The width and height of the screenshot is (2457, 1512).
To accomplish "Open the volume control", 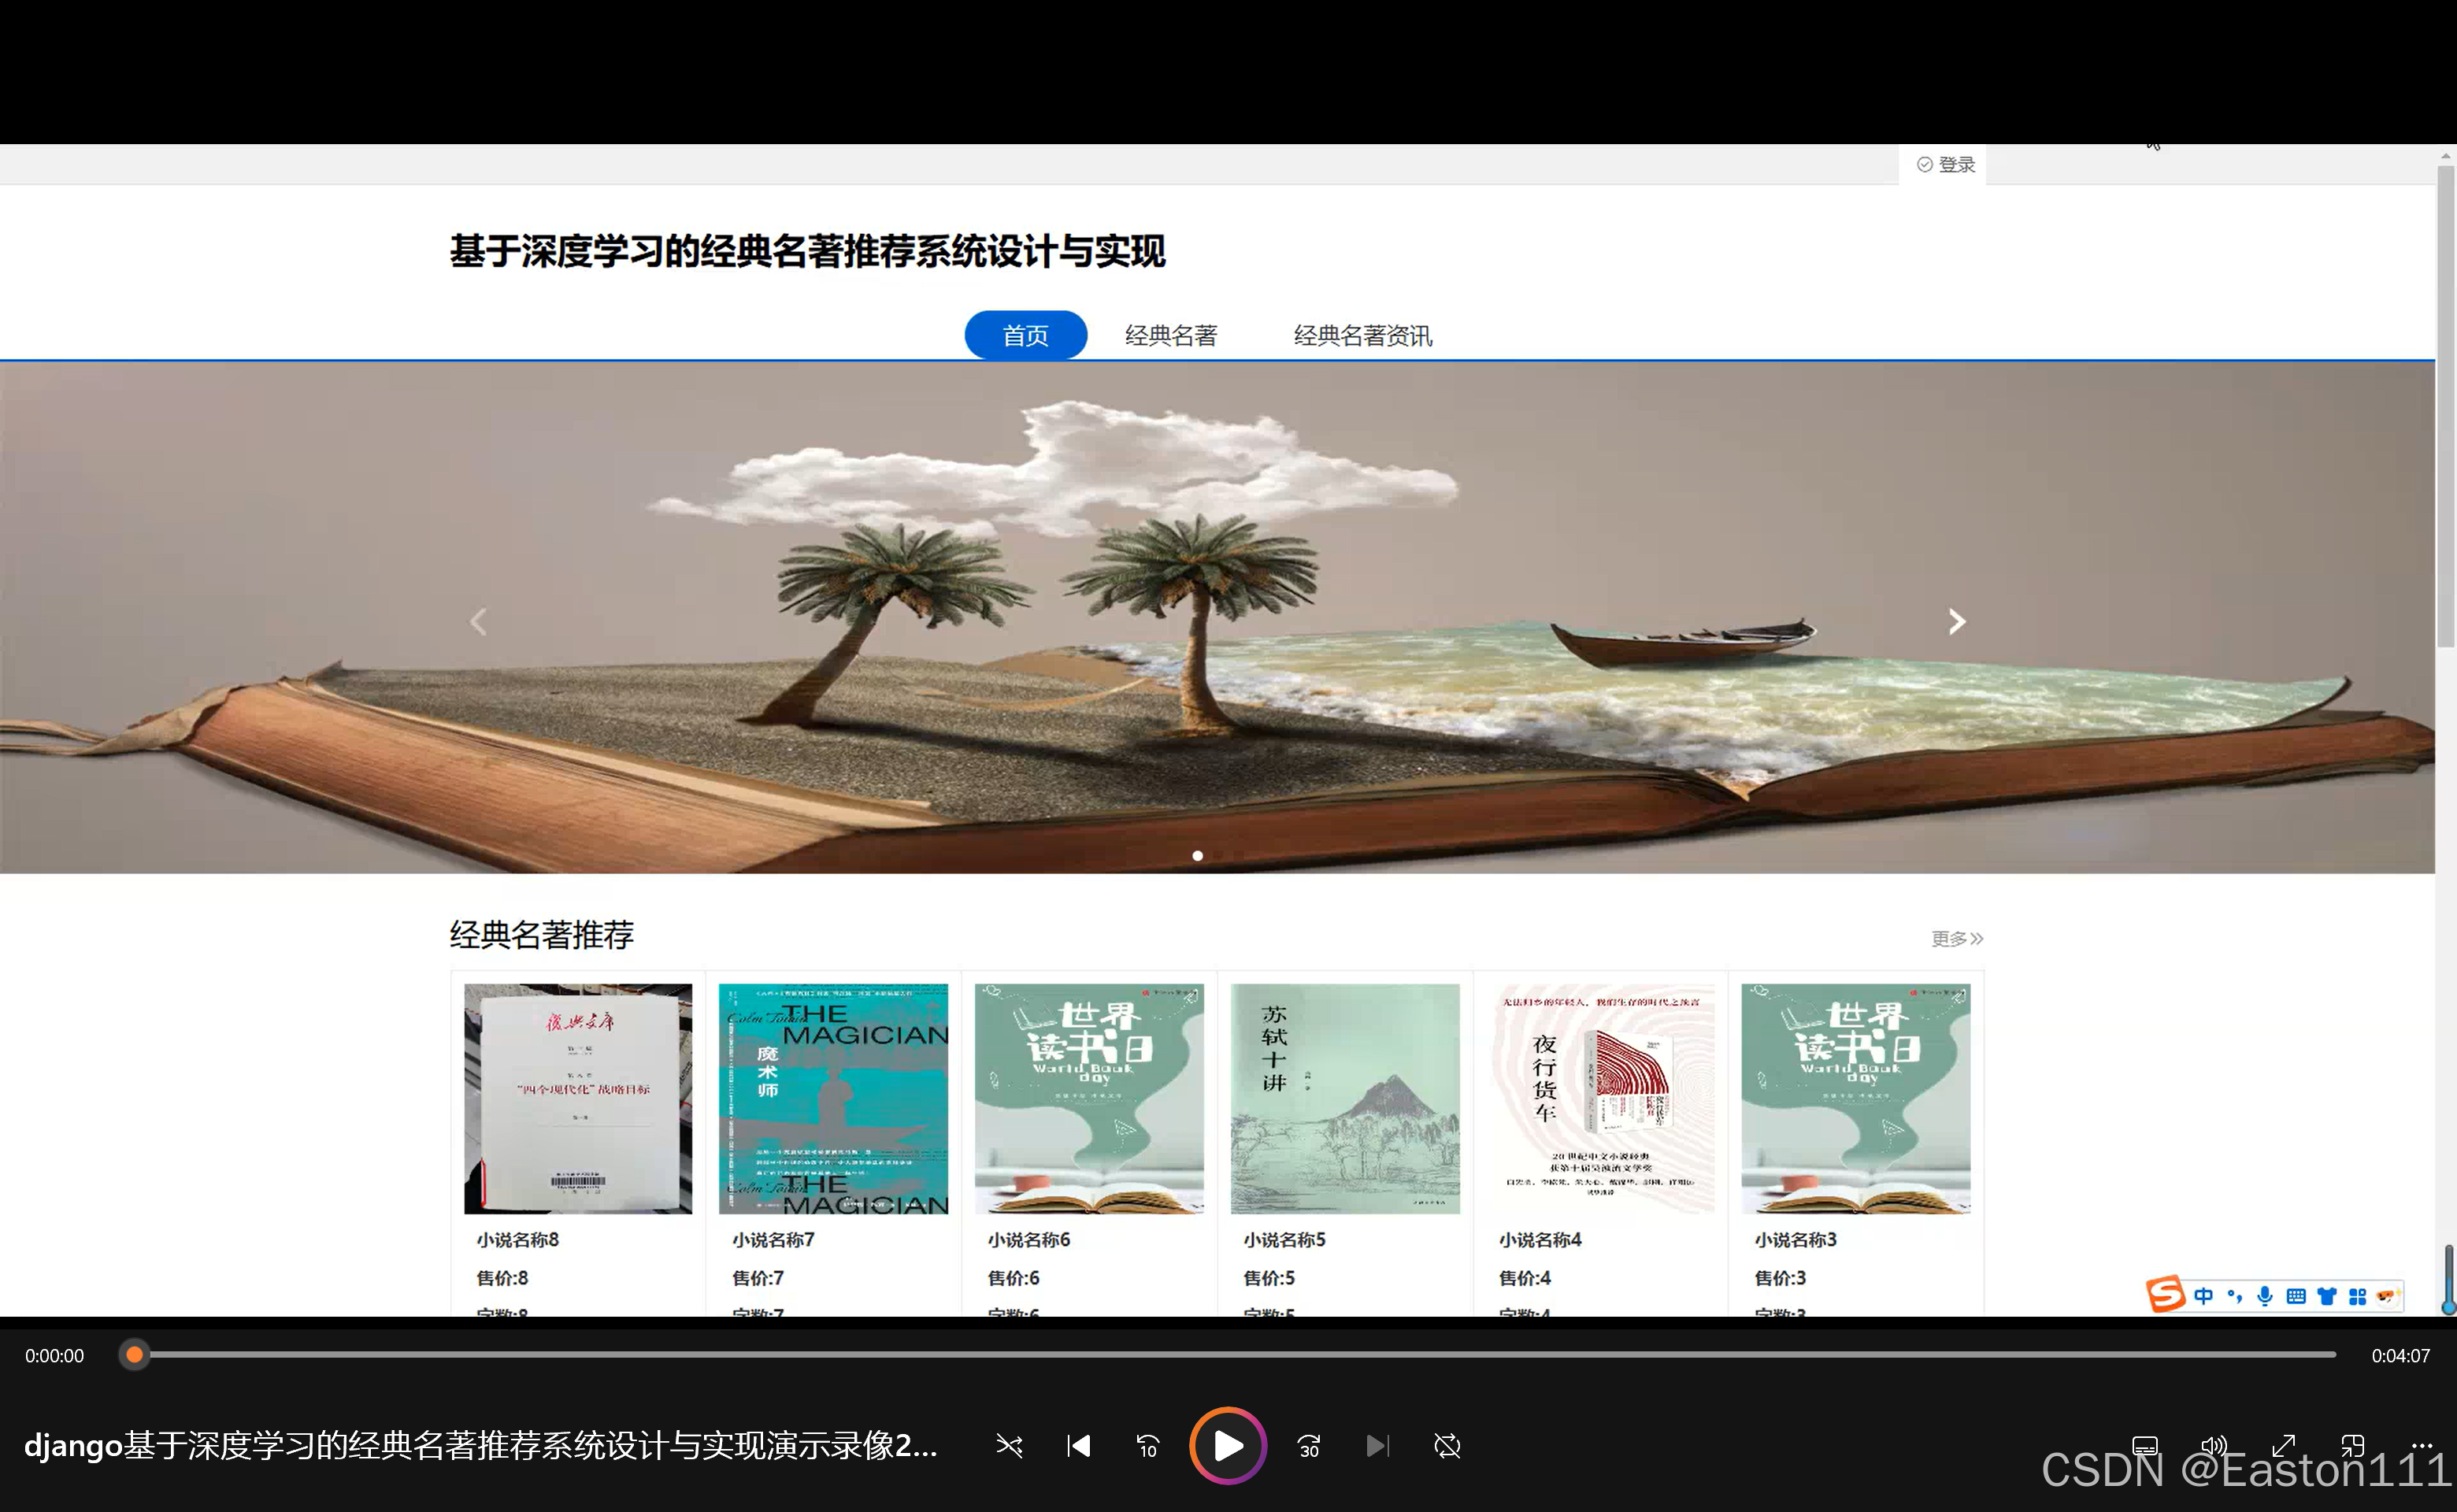I will point(2214,1446).
